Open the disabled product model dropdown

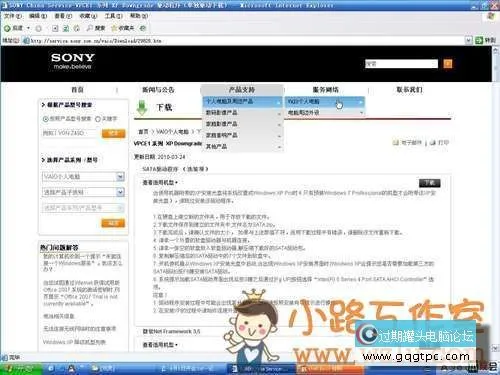(83, 208)
